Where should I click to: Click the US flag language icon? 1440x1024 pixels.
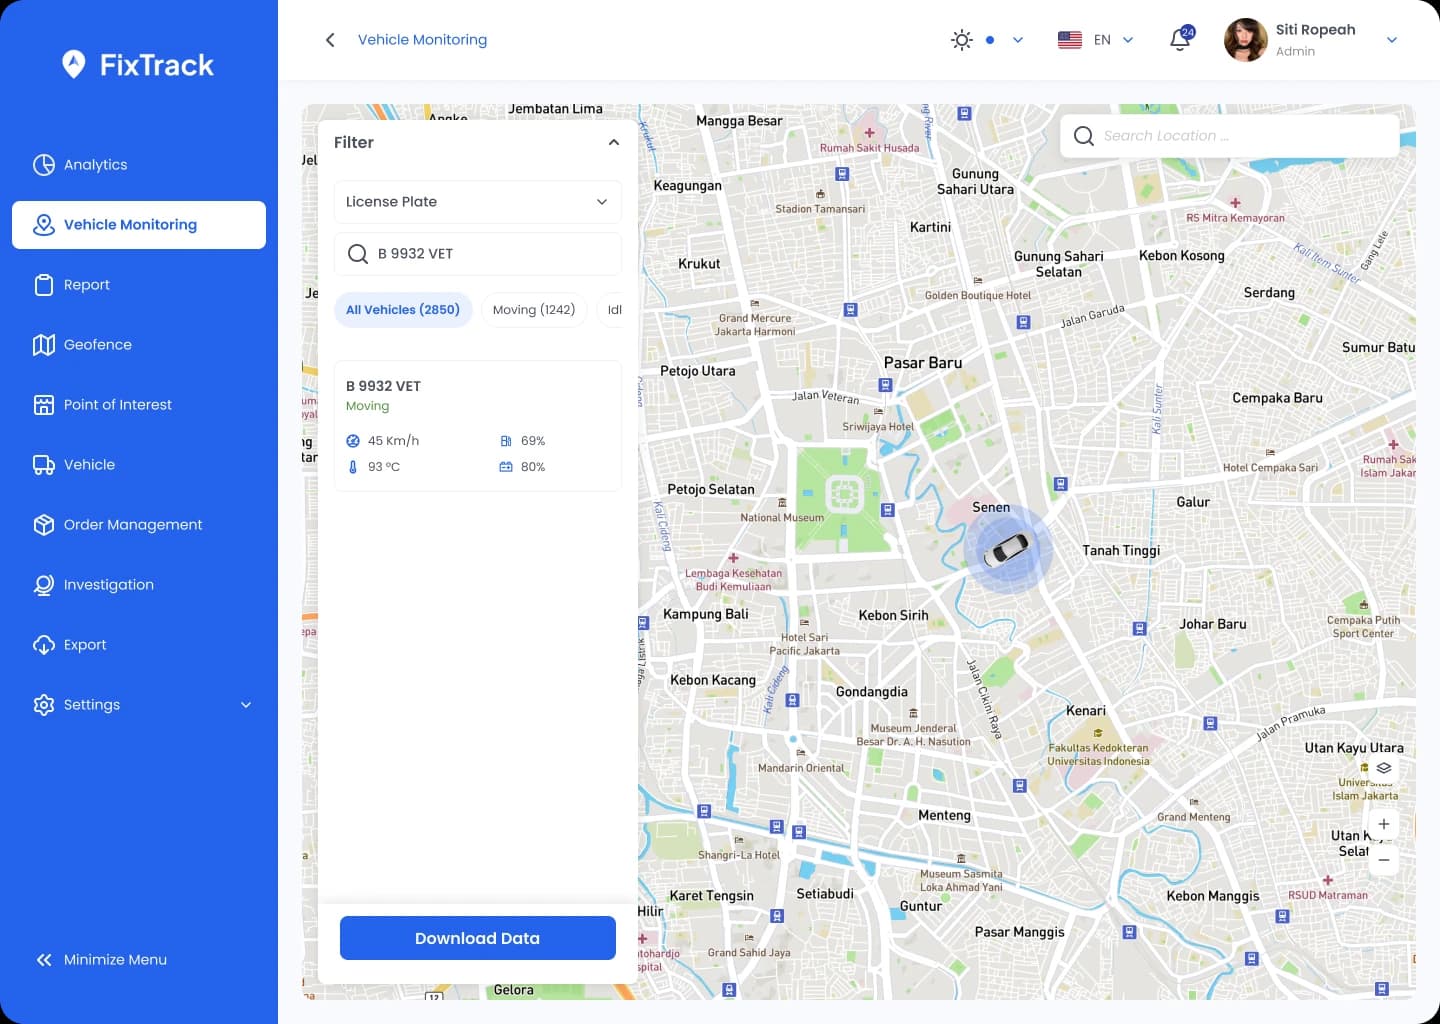click(x=1070, y=40)
